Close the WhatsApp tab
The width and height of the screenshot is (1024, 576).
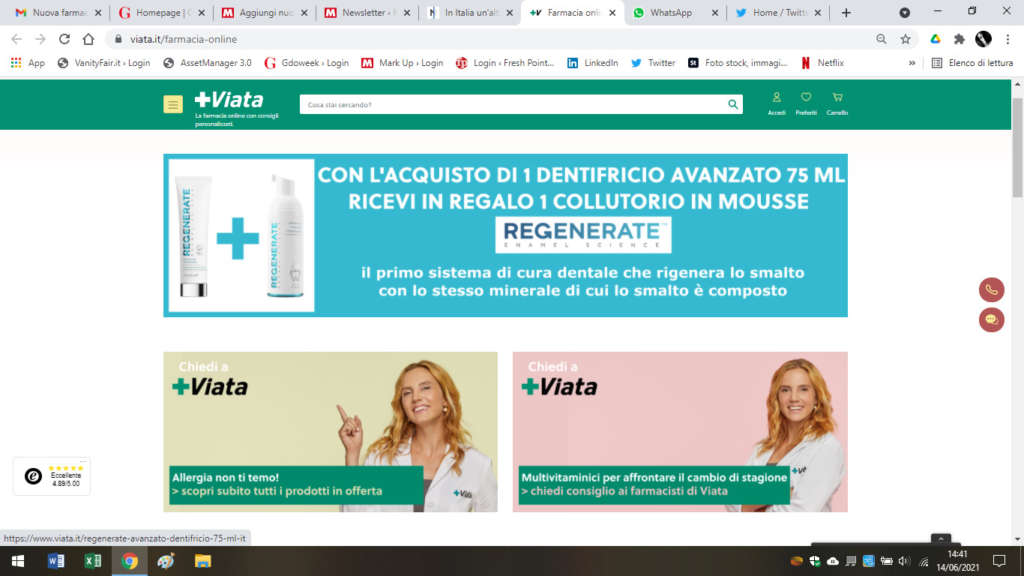coord(714,12)
